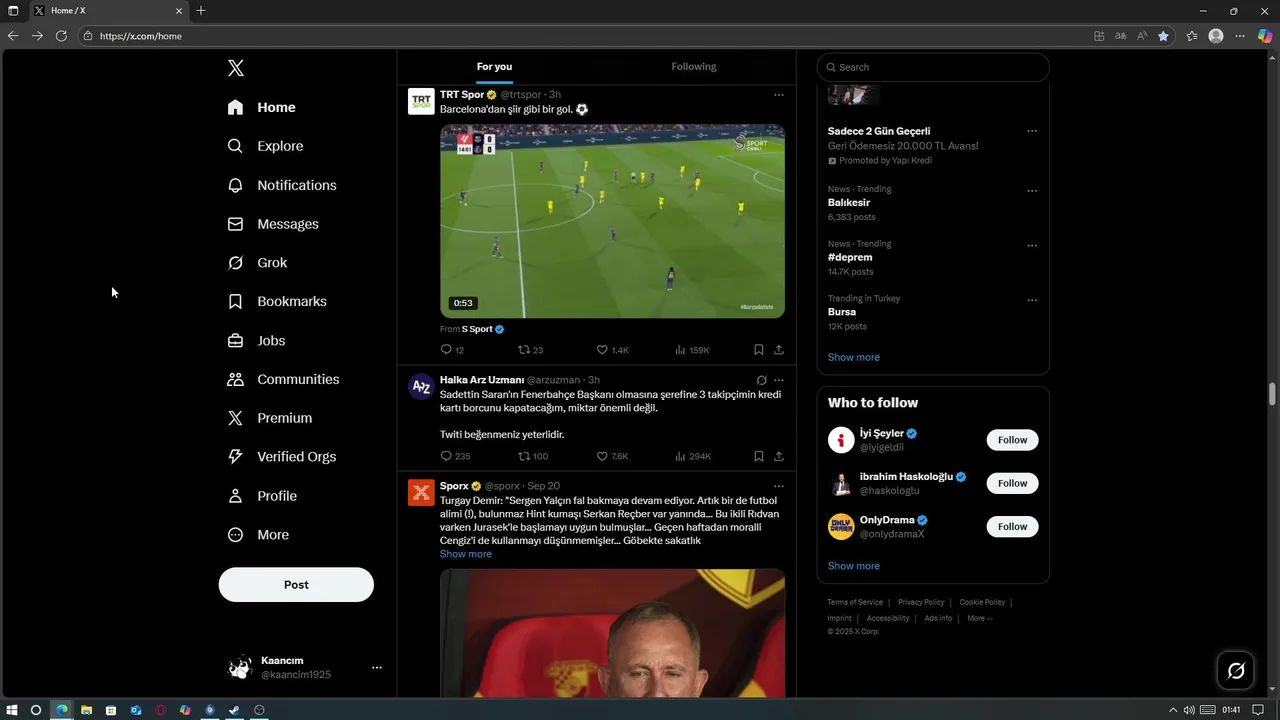View analytics of the TRT Spor post
The height and width of the screenshot is (720, 1280).
pos(692,350)
